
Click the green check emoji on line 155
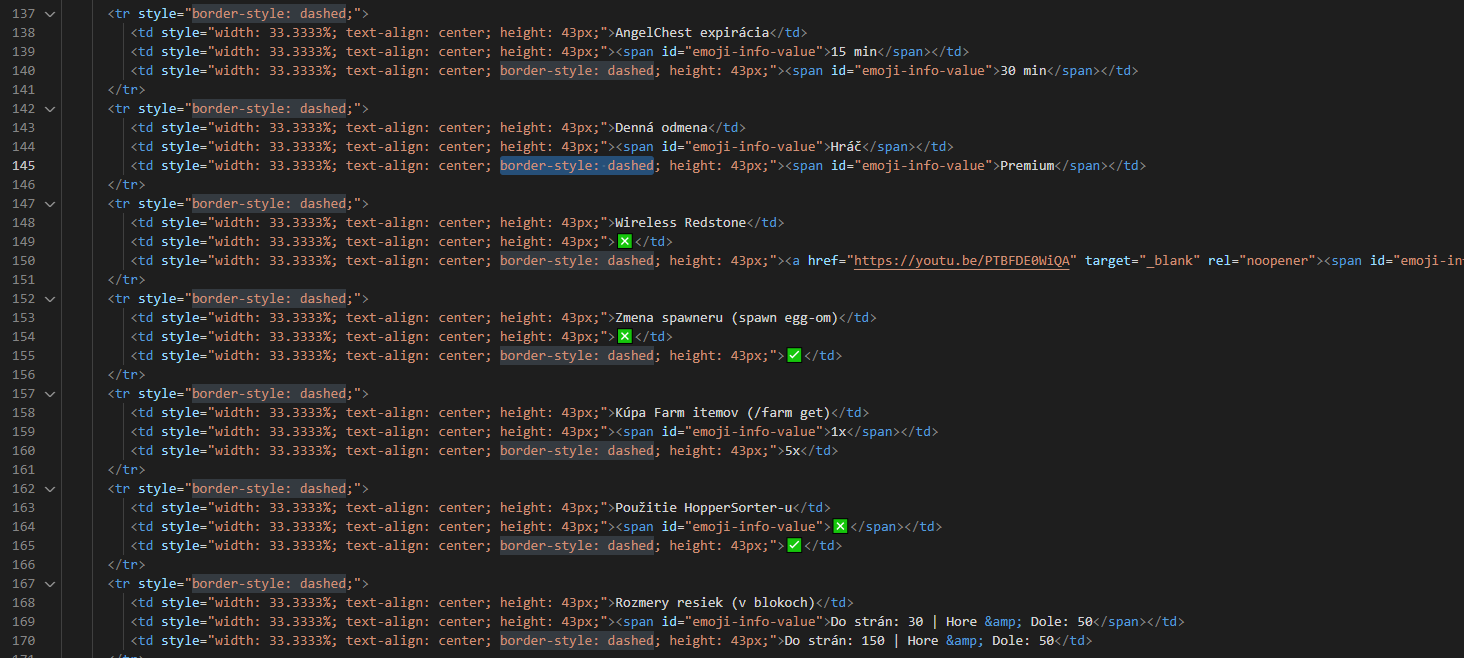(x=794, y=356)
